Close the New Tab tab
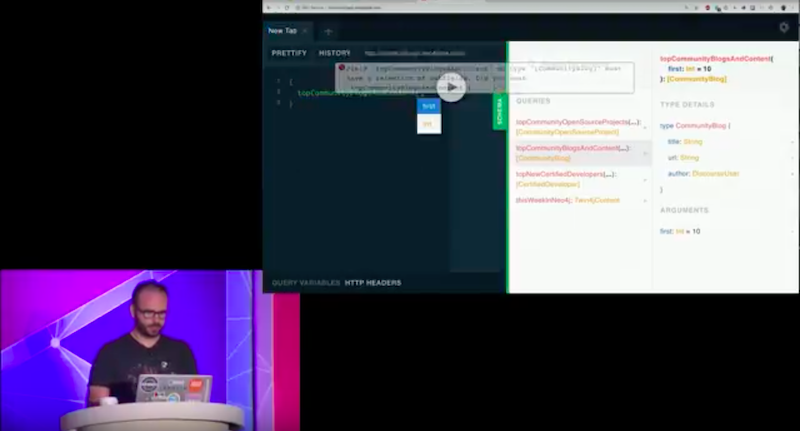Screen dimensions: 800x431 point(305,31)
